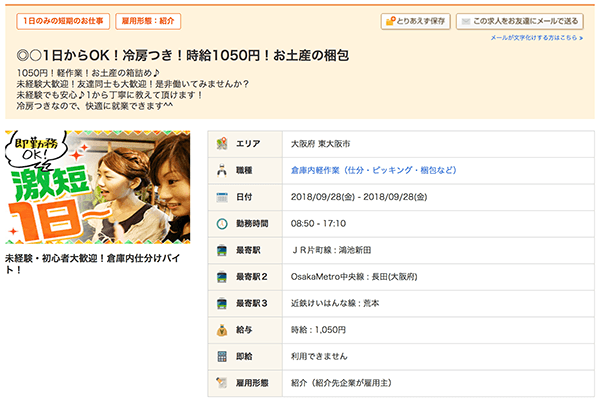Image resolution: width=600 pixels, height=401 pixels.
Task: Click the station text OsakaMetro中央線：長田(大阪府)
Action: click(x=354, y=277)
